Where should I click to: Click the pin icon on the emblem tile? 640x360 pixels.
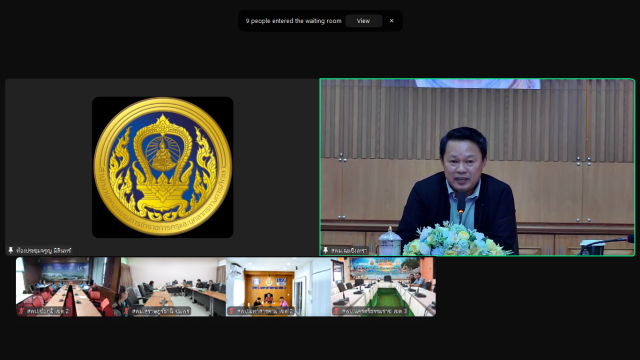pos(11,250)
